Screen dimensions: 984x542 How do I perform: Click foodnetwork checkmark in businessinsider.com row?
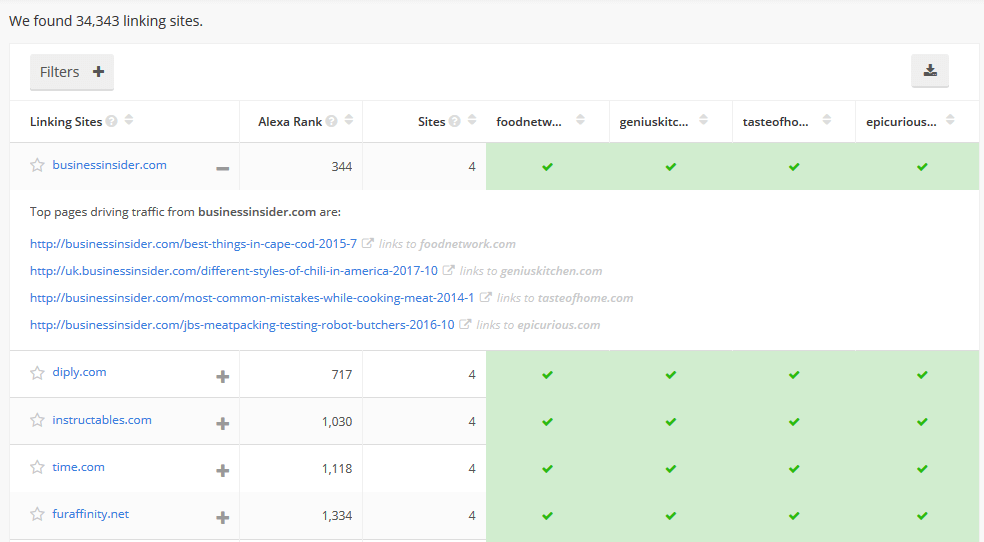[x=548, y=167]
